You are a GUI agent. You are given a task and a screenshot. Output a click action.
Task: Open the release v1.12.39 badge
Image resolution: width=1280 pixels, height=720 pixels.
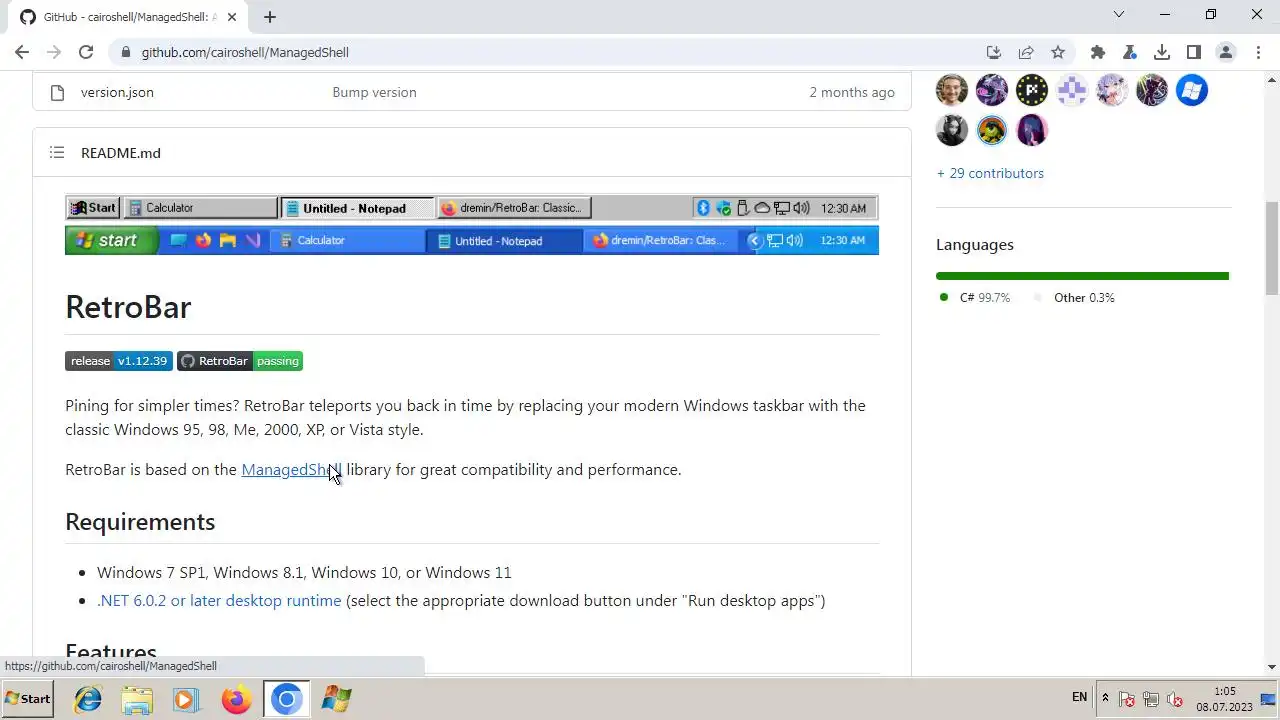click(119, 361)
